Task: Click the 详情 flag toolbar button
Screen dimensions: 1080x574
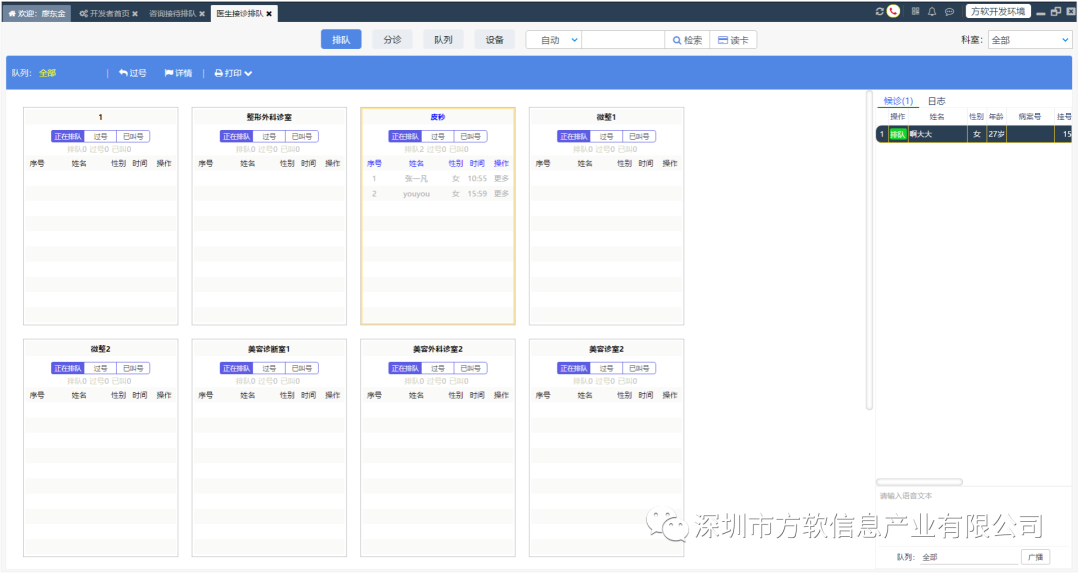Action: (x=178, y=73)
